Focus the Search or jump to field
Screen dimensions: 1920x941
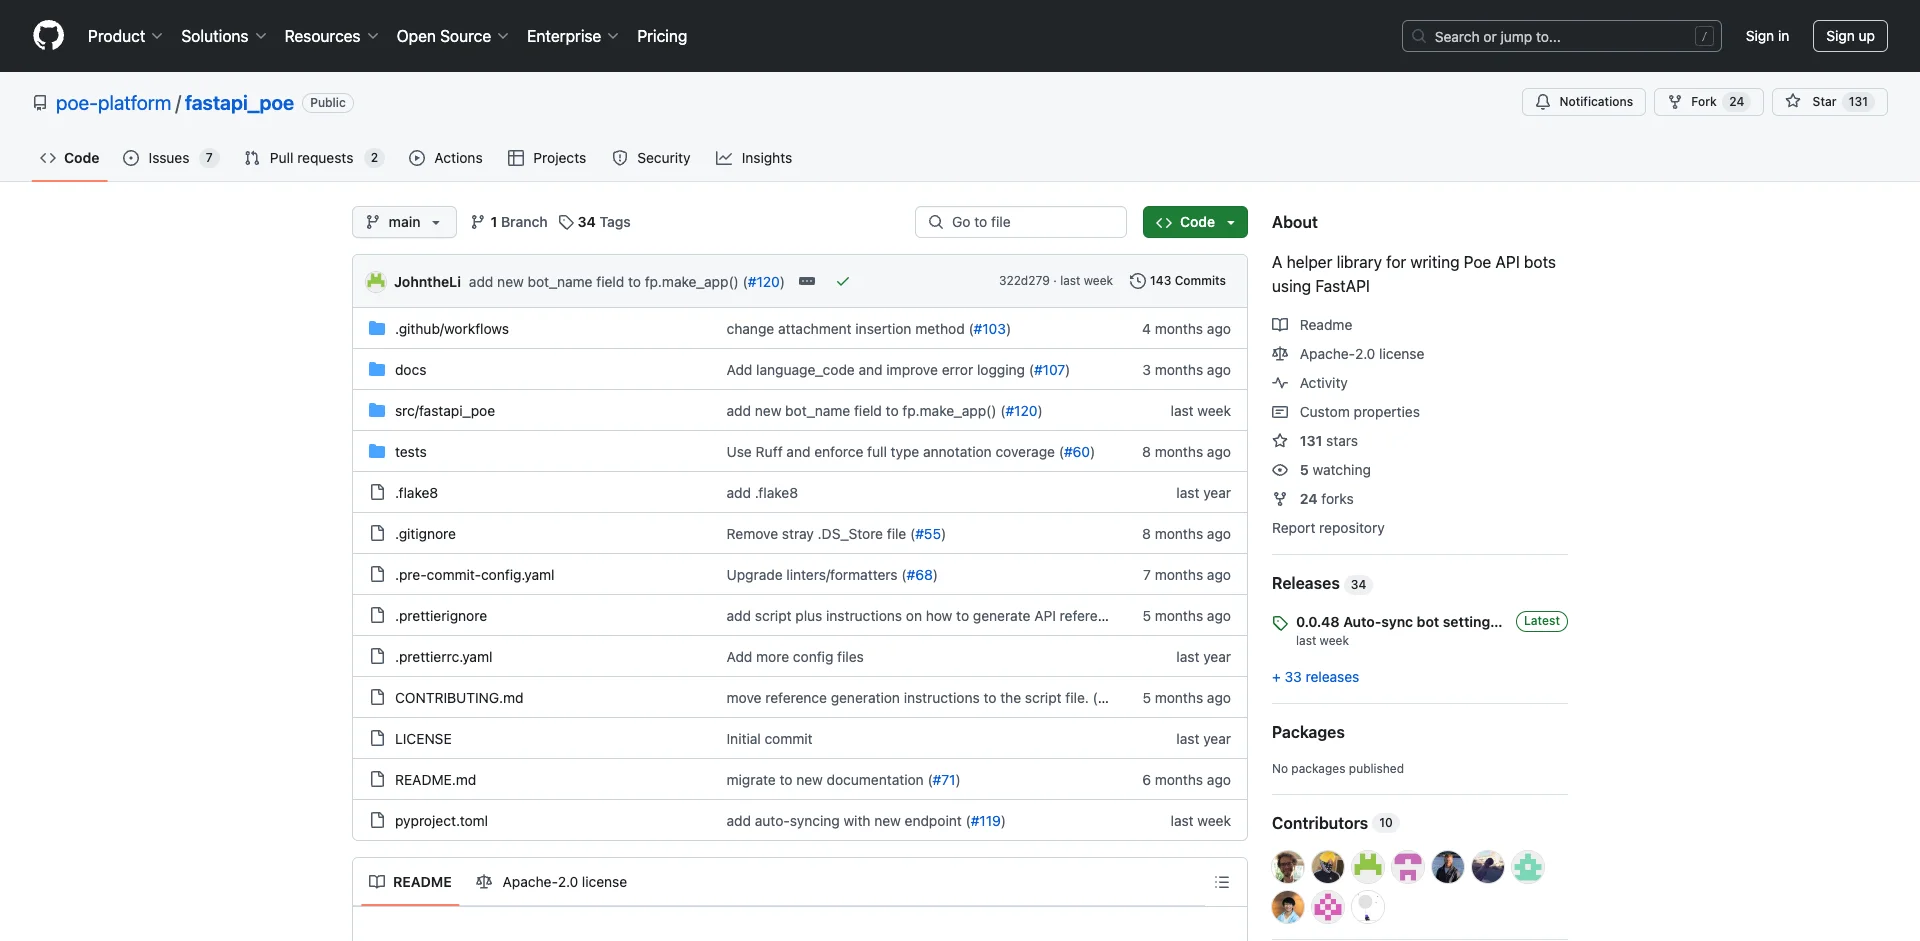point(1562,36)
